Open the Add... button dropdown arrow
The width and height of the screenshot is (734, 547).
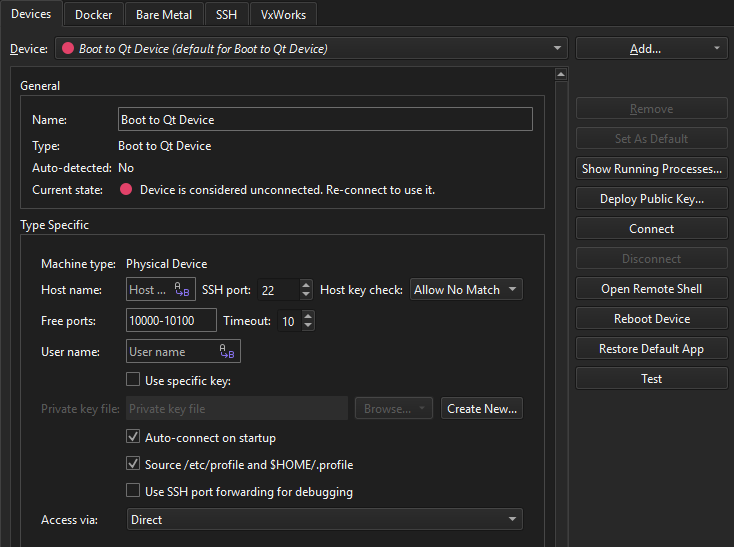pyautogui.click(x=717, y=48)
